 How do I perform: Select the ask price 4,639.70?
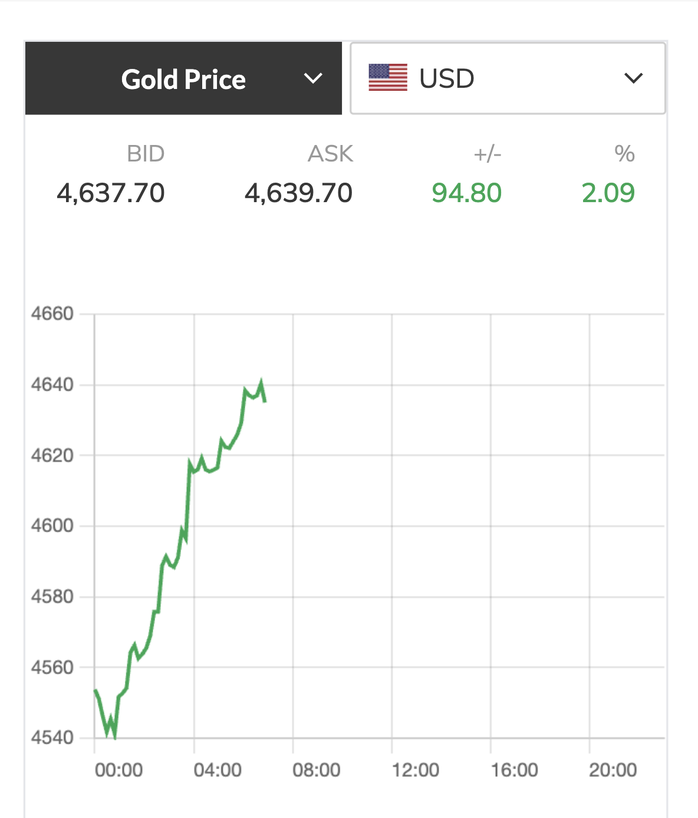point(300,193)
